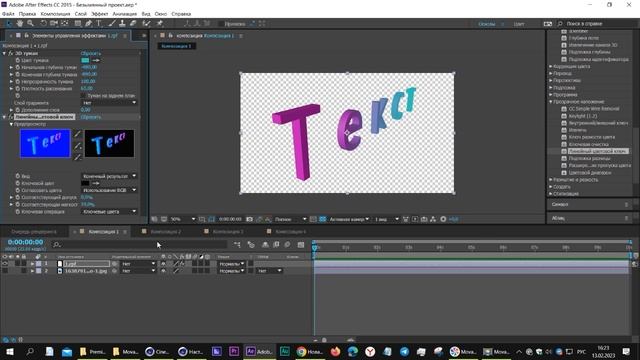
Task: Click the fog color eyedropper
Action: 96,60
